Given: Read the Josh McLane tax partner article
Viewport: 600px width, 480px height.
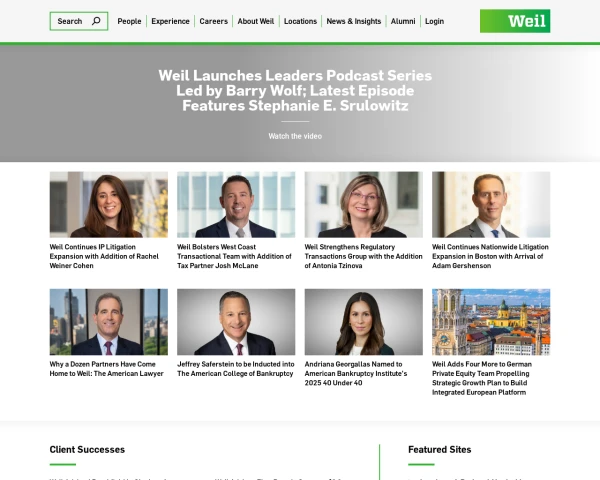Looking at the screenshot, I should [234, 256].
